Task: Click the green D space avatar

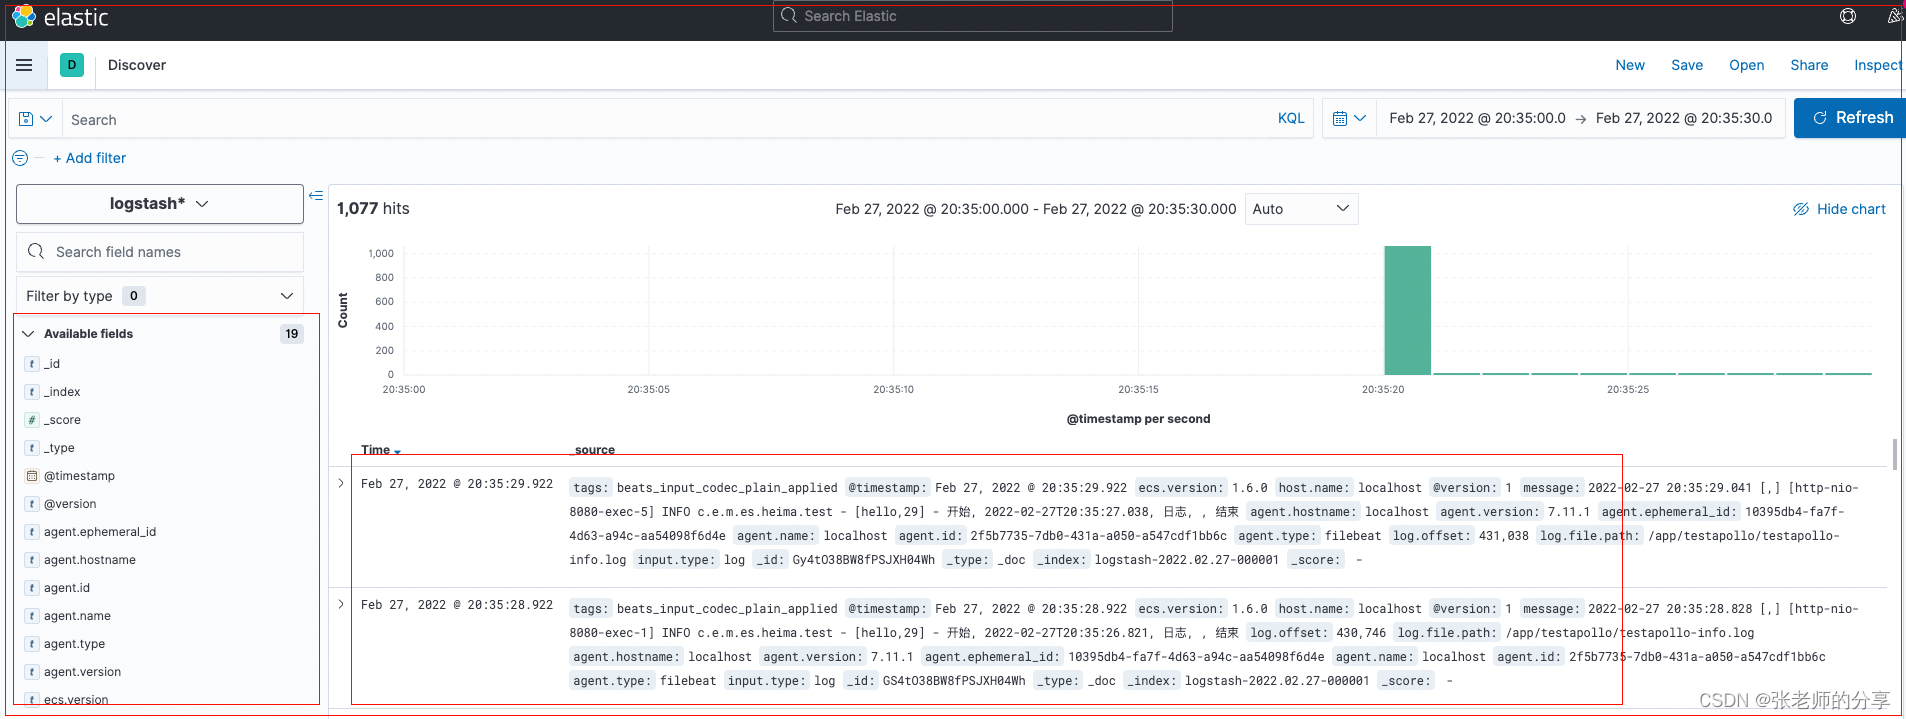Action: (72, 65)
